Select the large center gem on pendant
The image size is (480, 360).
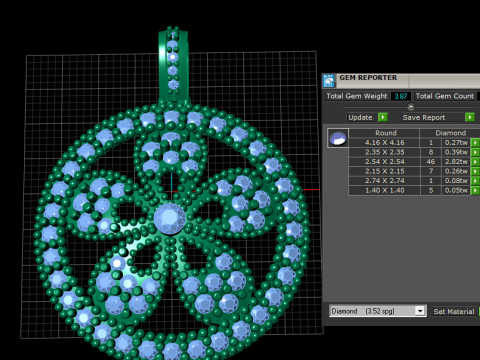[x=169, y=218]
